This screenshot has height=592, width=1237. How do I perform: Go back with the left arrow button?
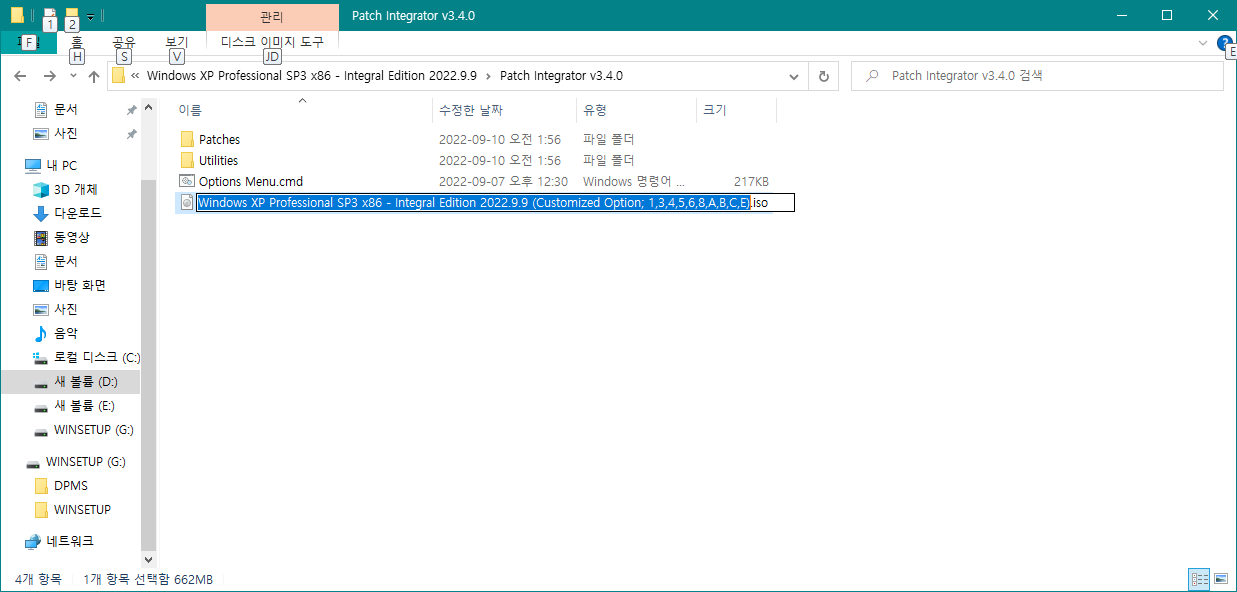tap(21, 76)
